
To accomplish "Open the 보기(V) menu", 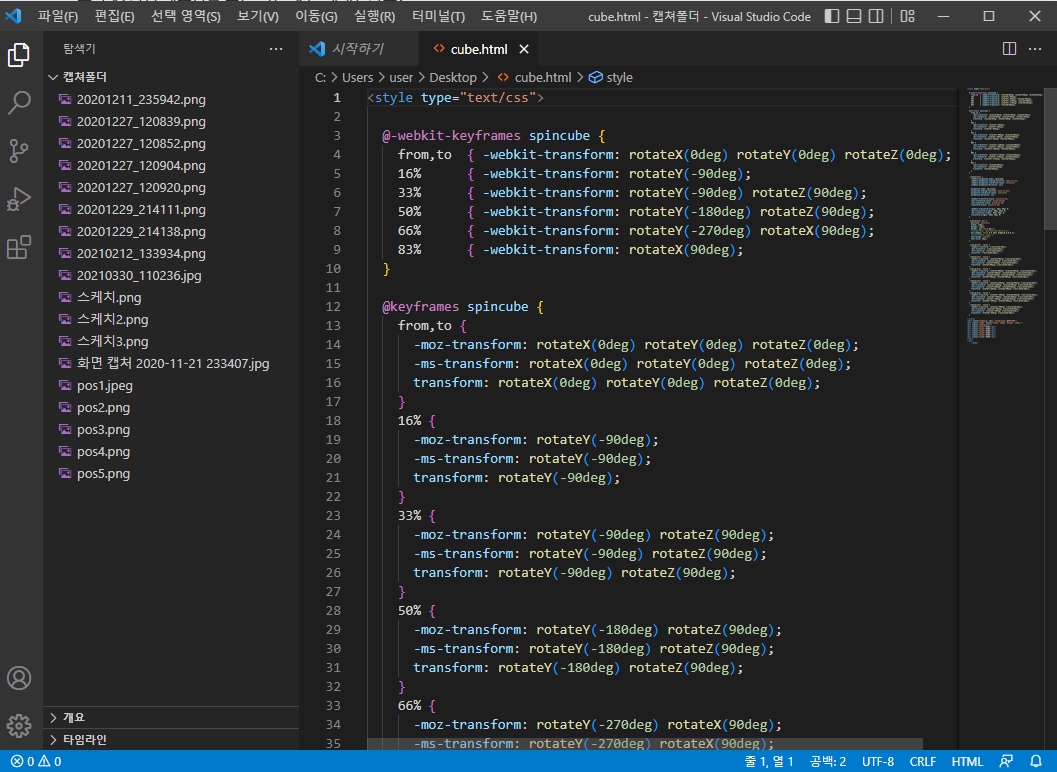I will (x=258, y=16).
